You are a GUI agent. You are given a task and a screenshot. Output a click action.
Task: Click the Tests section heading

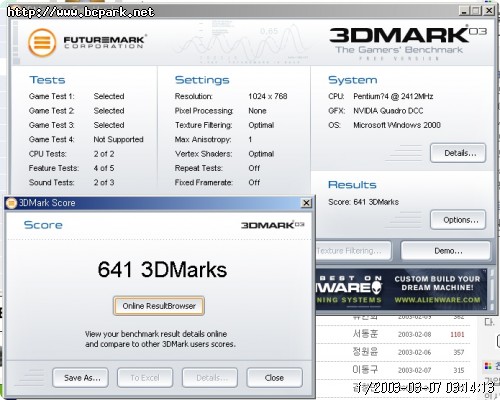[47, 80]
